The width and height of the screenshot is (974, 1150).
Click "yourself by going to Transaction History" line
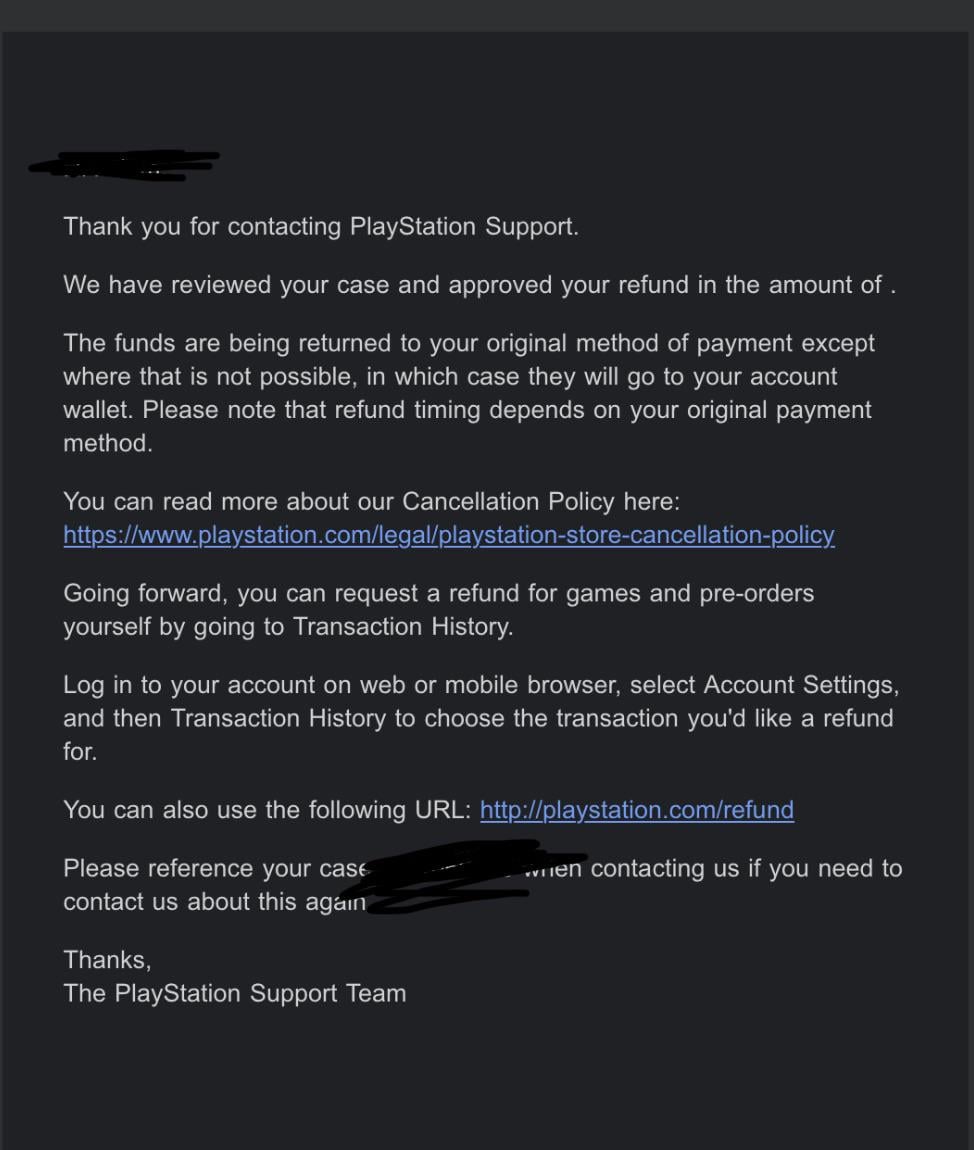(288, 627)
